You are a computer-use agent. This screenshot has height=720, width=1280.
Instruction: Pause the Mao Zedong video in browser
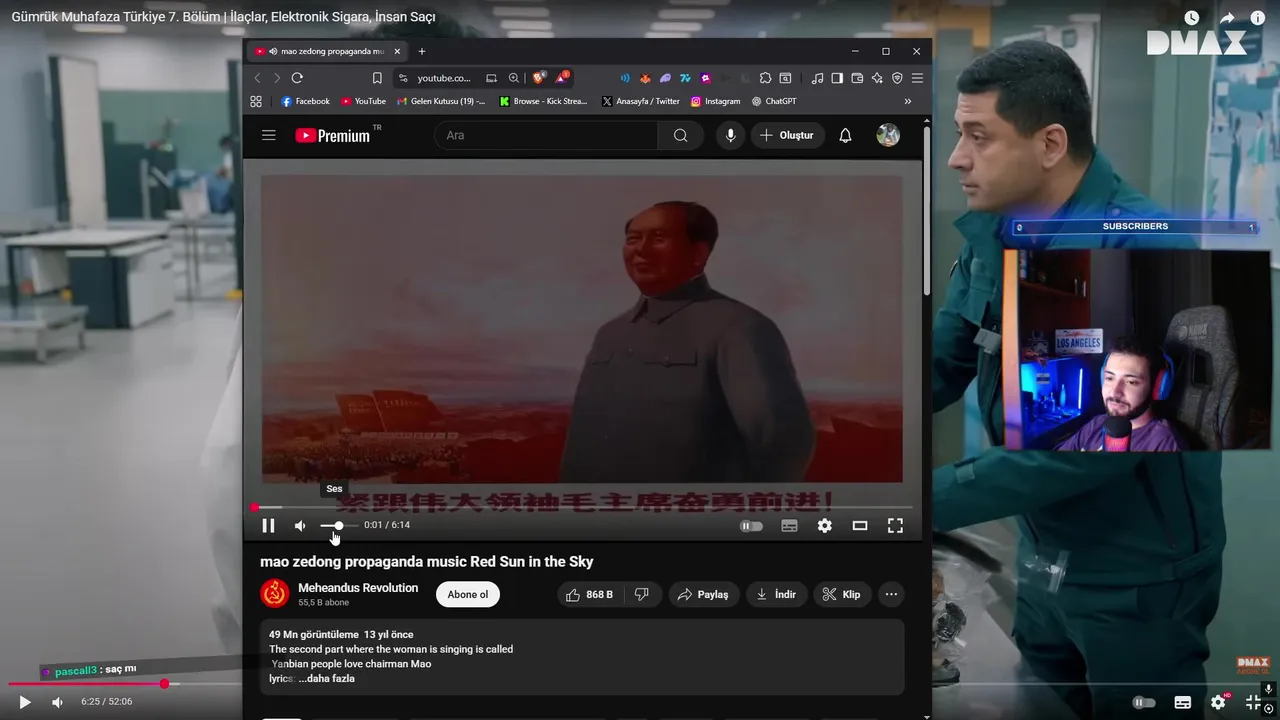pos(268,525)
